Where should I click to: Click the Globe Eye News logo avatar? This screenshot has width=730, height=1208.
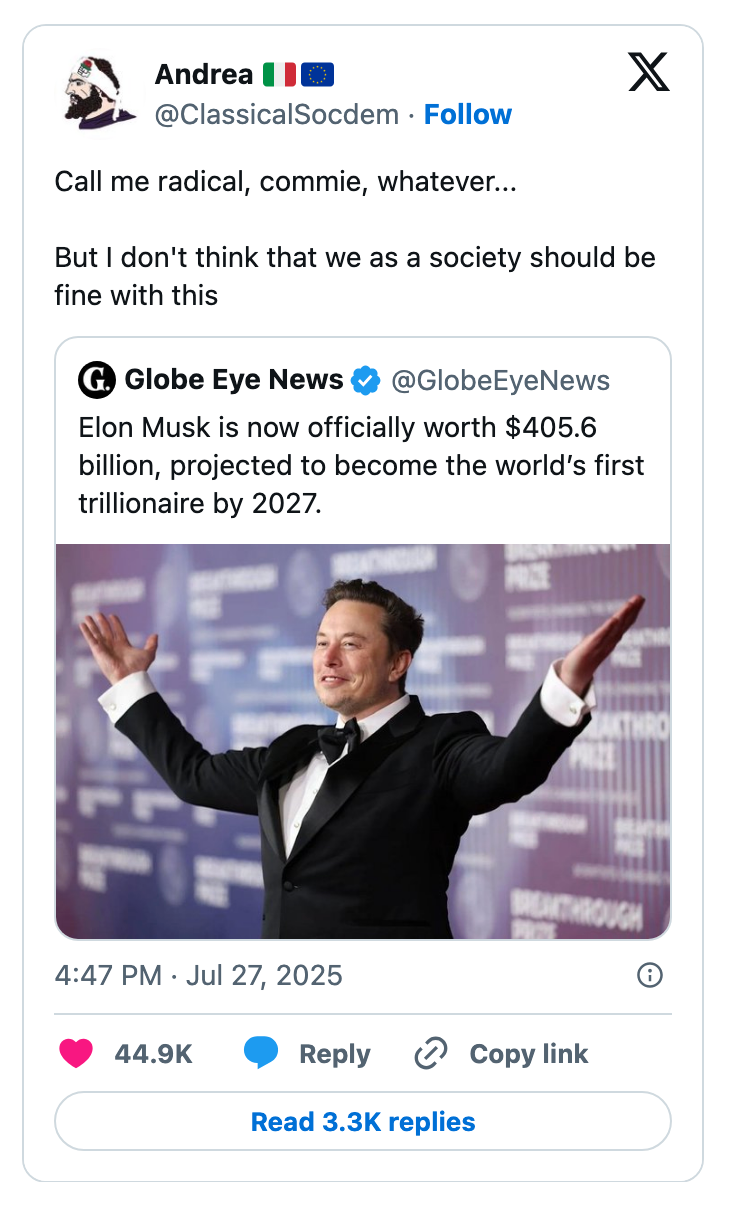click(x=97, y=380)
